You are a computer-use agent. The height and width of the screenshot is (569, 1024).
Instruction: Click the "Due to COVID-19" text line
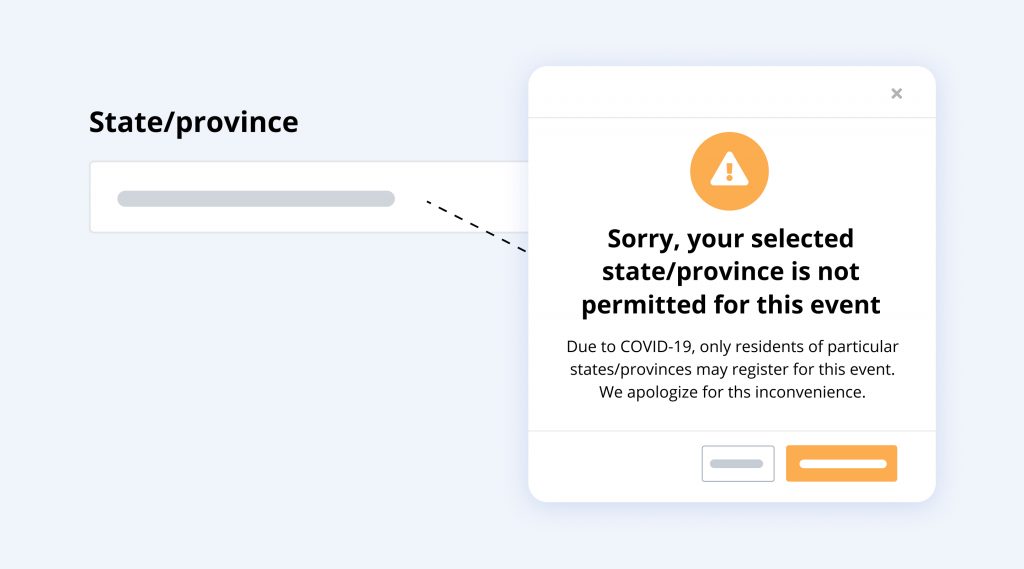pyautogui.click(x=732, y=347)
